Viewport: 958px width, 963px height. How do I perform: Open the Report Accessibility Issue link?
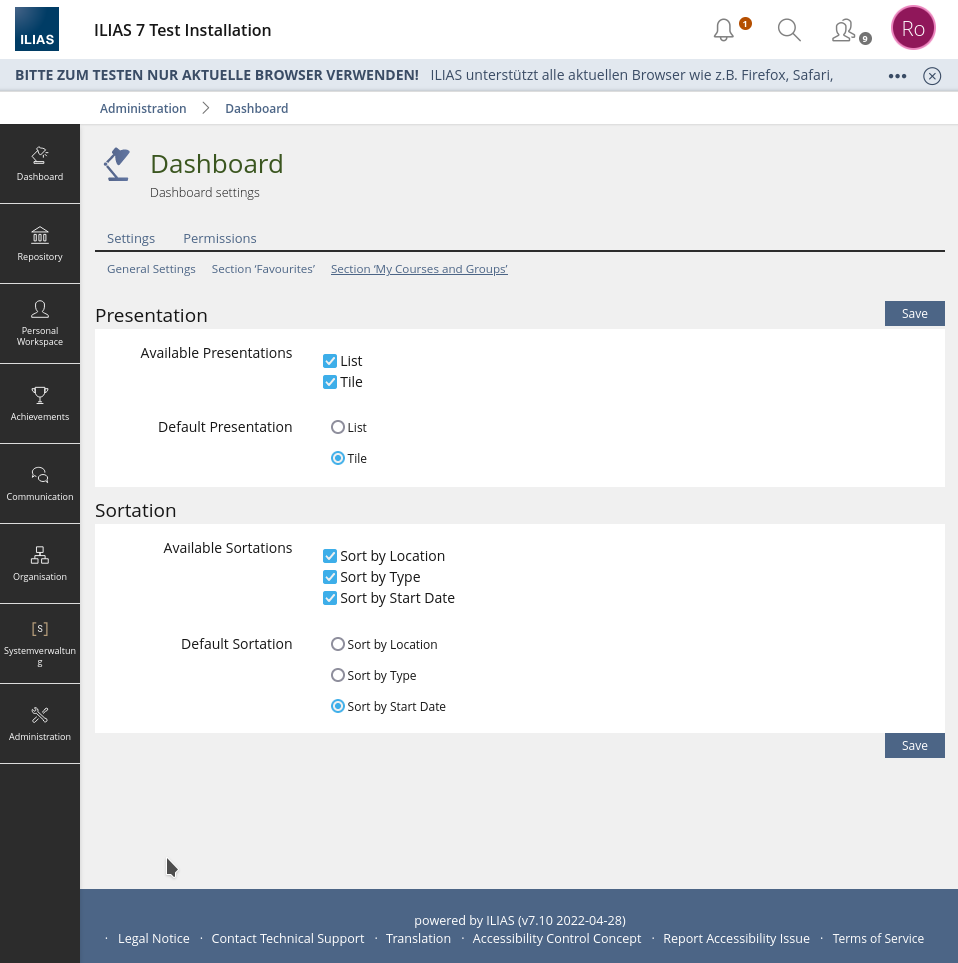(736, 938)
